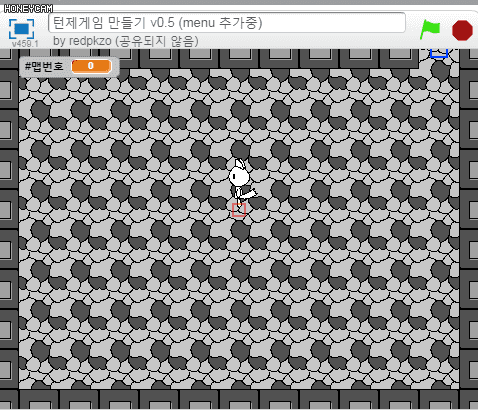Click the small red square marker
The width and height of the screenshot is (478, 413).
click(x=239, y=210)
